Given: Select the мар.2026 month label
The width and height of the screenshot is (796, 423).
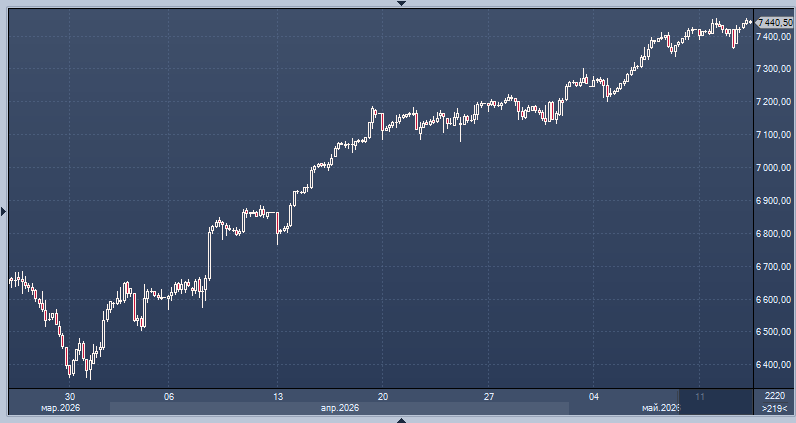Looking at the screenshot, I should click(60, 408).
